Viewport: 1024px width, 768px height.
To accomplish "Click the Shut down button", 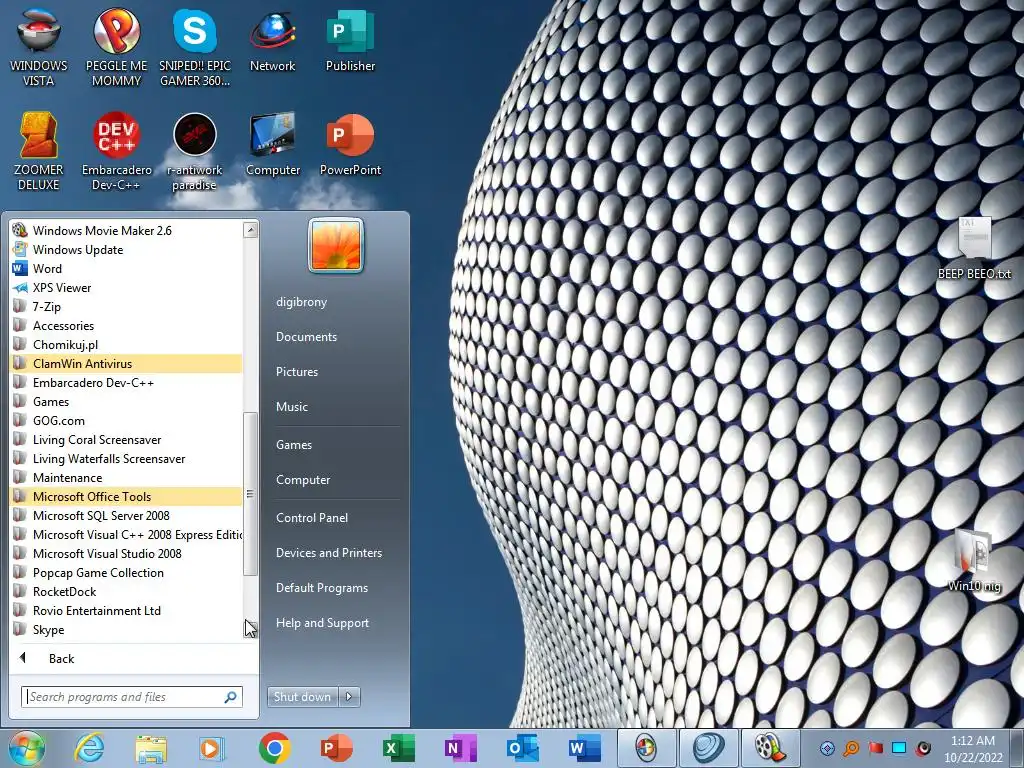I will [303, 697].
